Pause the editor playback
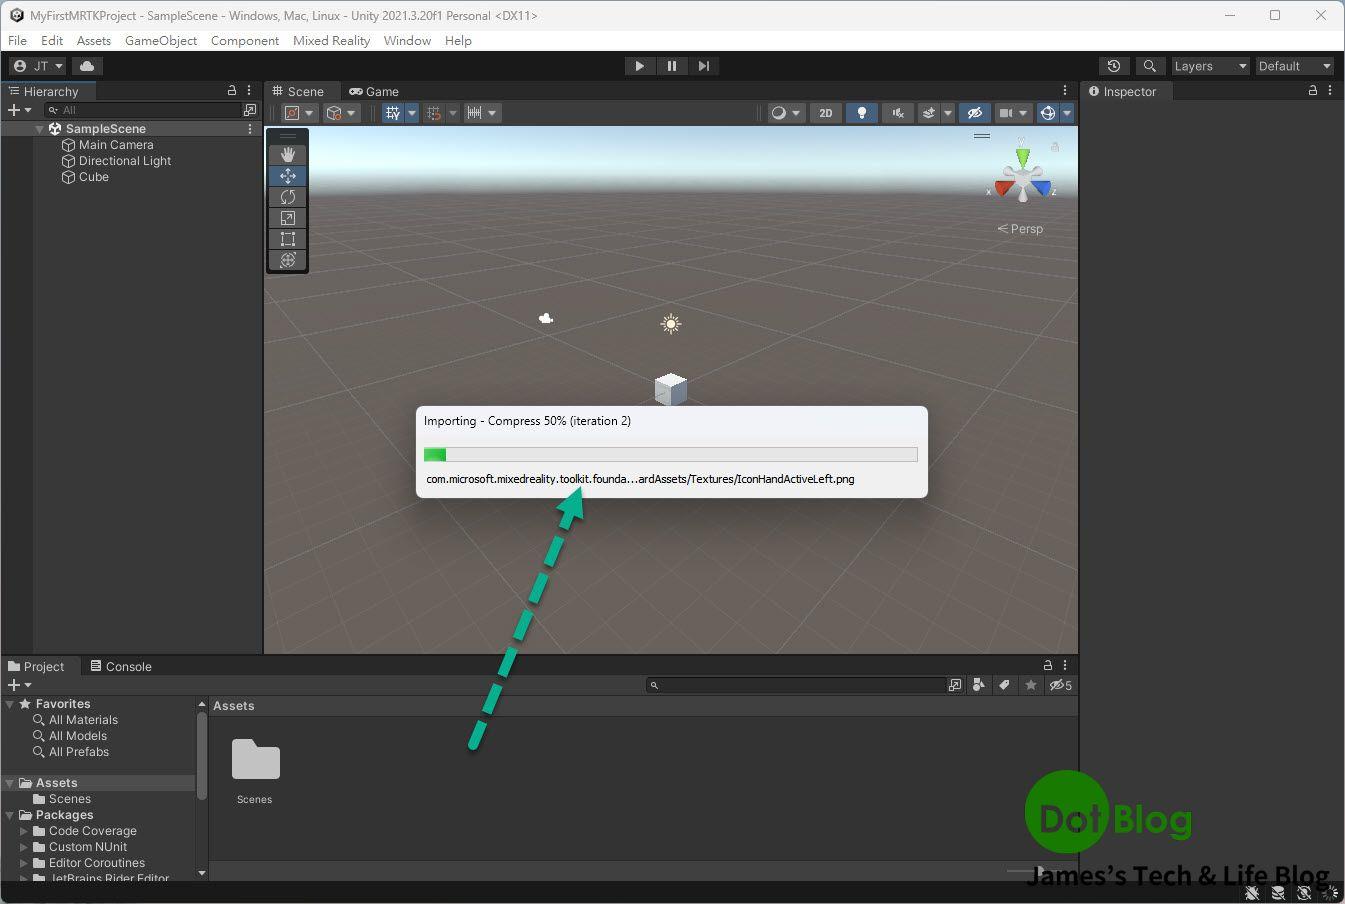The image size is (1345, 904). [672, 66]
